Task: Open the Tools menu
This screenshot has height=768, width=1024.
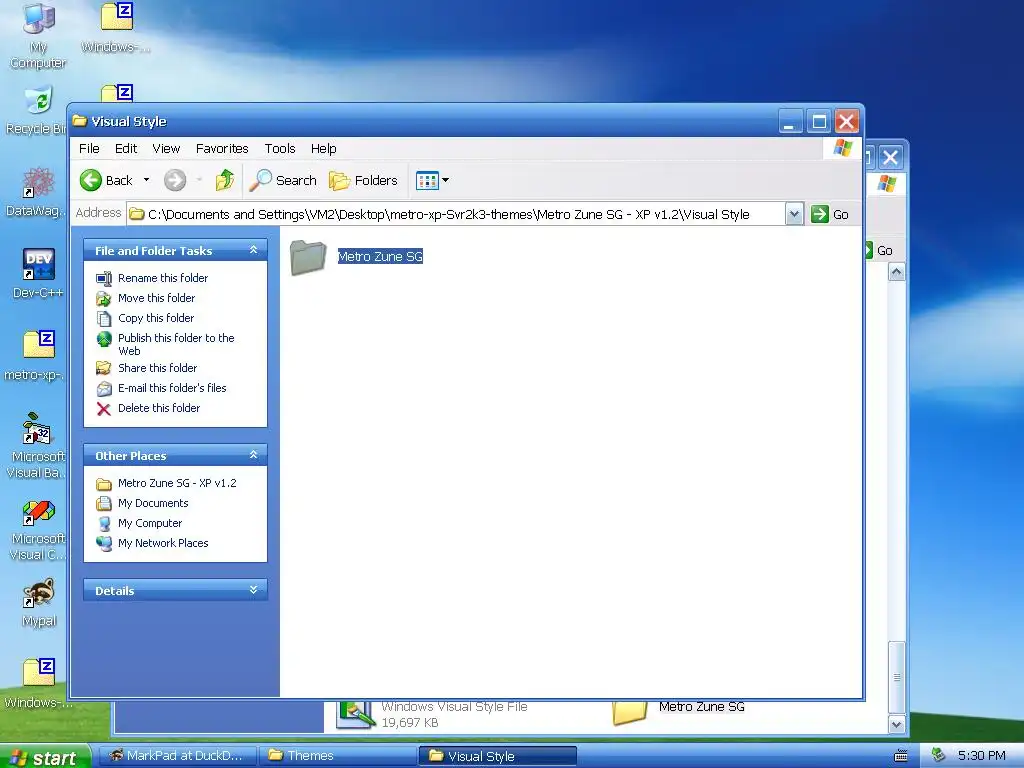Action: click(x=280, y=148)
